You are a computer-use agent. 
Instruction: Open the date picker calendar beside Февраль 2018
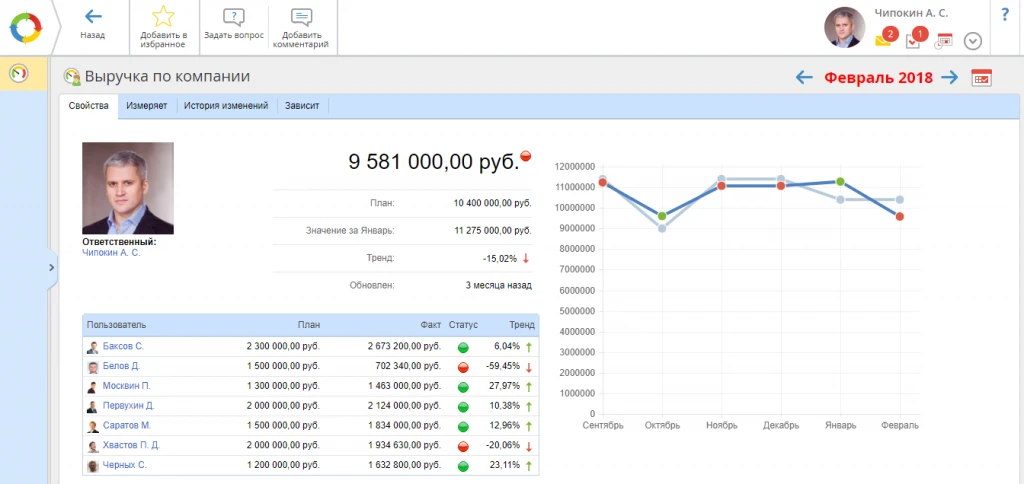(982, 78)
